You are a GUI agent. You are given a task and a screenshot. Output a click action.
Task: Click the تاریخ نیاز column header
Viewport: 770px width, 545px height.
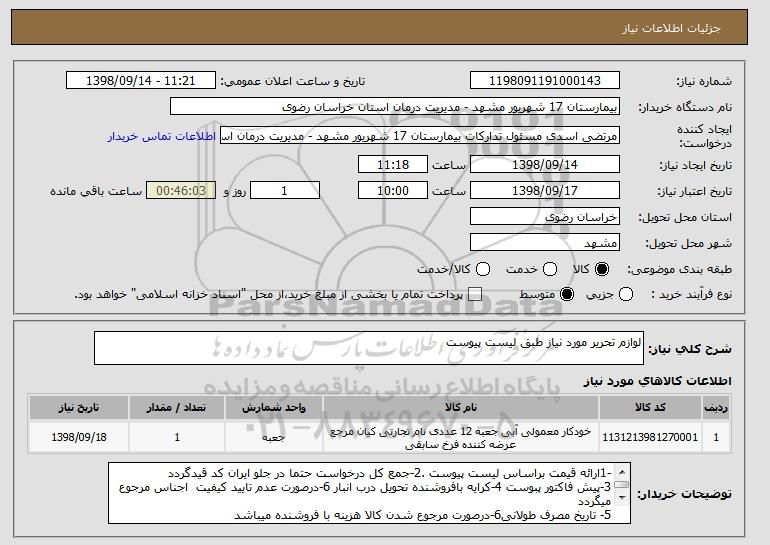pos(79,408)
